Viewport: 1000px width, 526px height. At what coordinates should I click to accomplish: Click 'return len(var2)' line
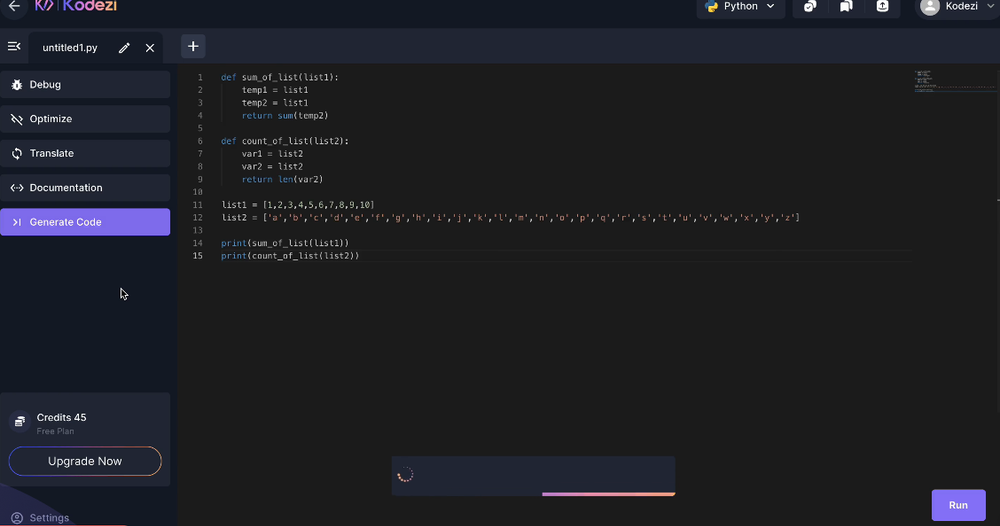[282, 179]
